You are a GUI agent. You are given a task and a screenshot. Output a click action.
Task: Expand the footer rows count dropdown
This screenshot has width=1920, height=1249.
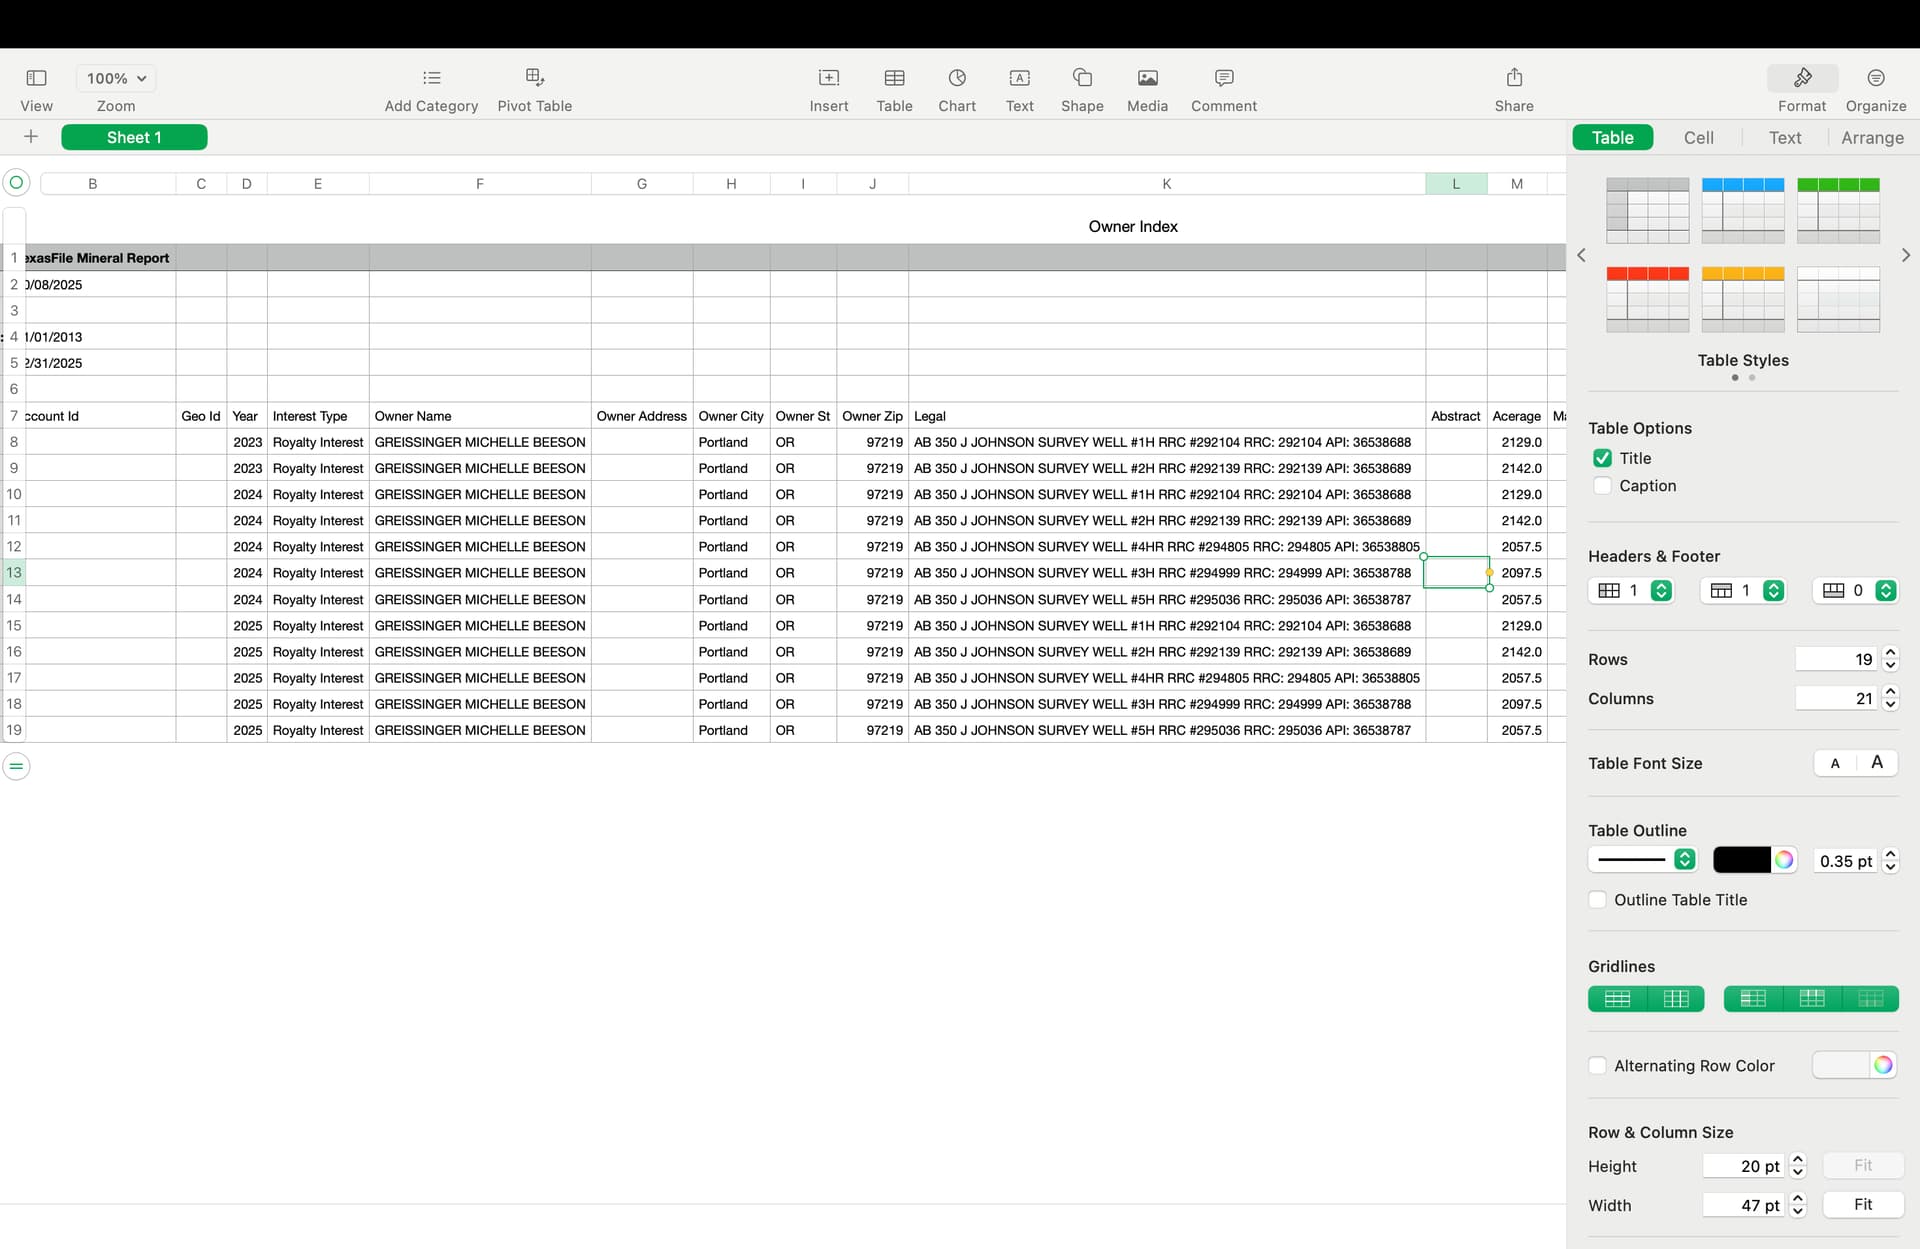click(x=1885, y=591)
